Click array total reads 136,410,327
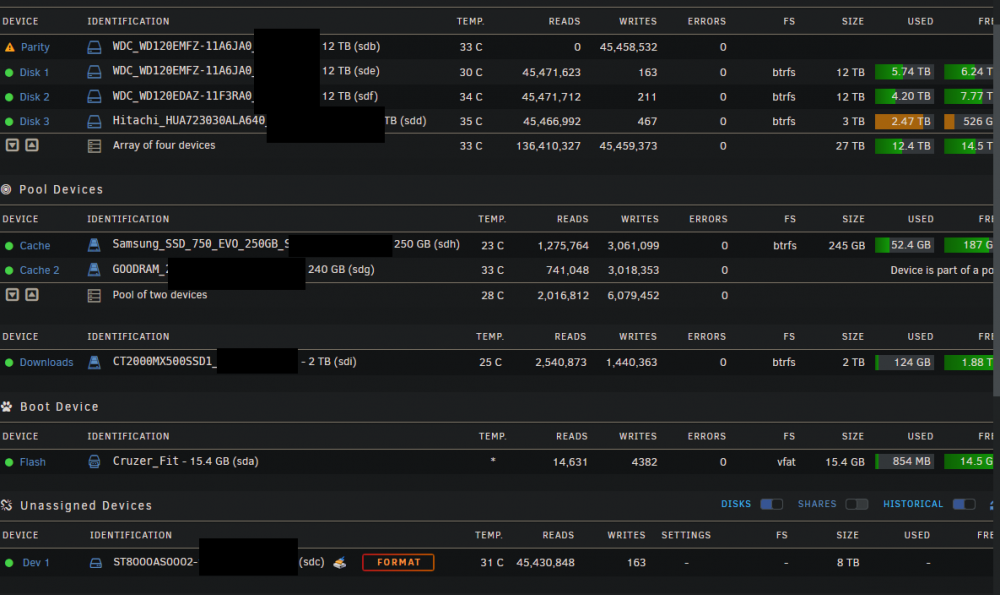This screenshot has height=595, width=1000. [x=548, y=146]
